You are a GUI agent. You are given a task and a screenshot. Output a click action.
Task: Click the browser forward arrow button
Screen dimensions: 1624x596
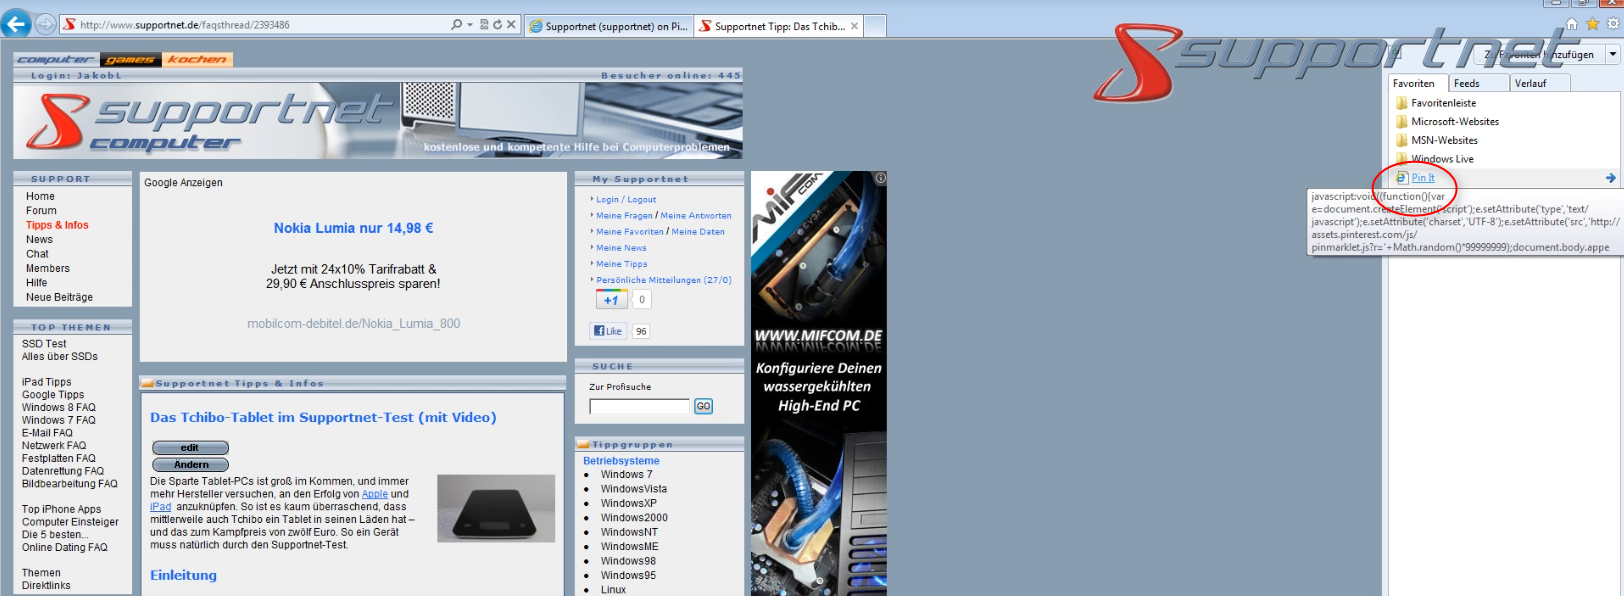[46, 24]
